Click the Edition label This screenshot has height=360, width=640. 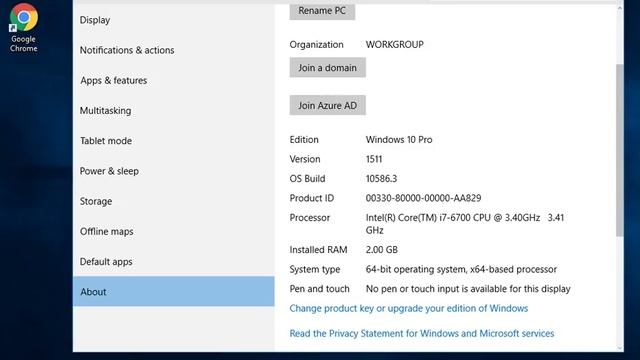point(304,140)
